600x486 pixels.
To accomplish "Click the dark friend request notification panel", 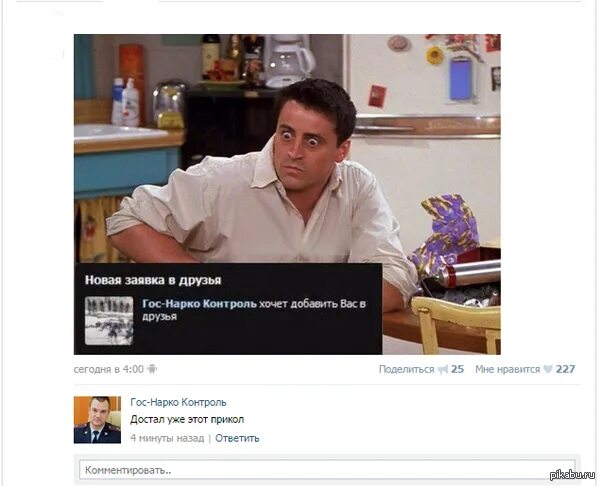I will coord(228,309).
